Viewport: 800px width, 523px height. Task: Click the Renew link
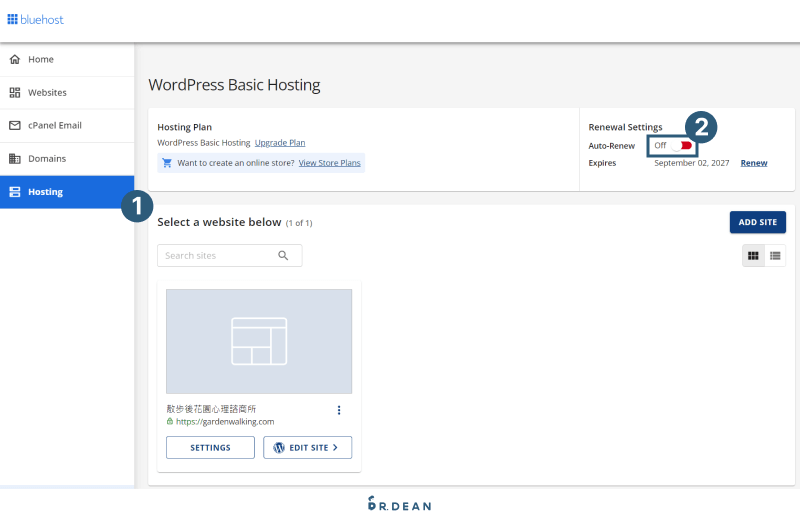(x=754, y=163)
